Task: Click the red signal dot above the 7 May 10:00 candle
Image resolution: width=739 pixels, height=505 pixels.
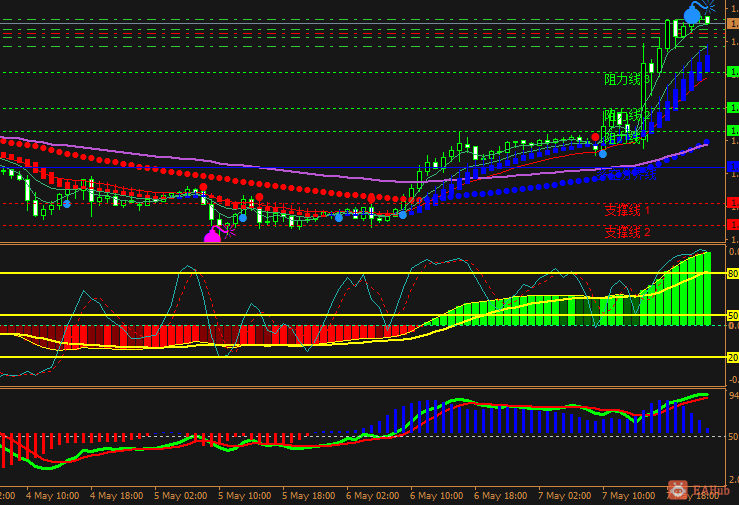Action: [x=595, y=137]
